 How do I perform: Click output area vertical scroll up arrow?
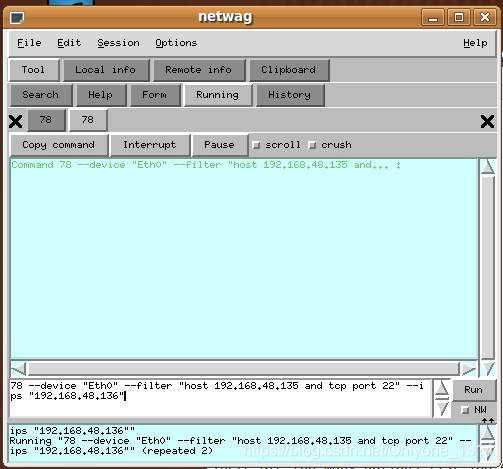[488, 166]
